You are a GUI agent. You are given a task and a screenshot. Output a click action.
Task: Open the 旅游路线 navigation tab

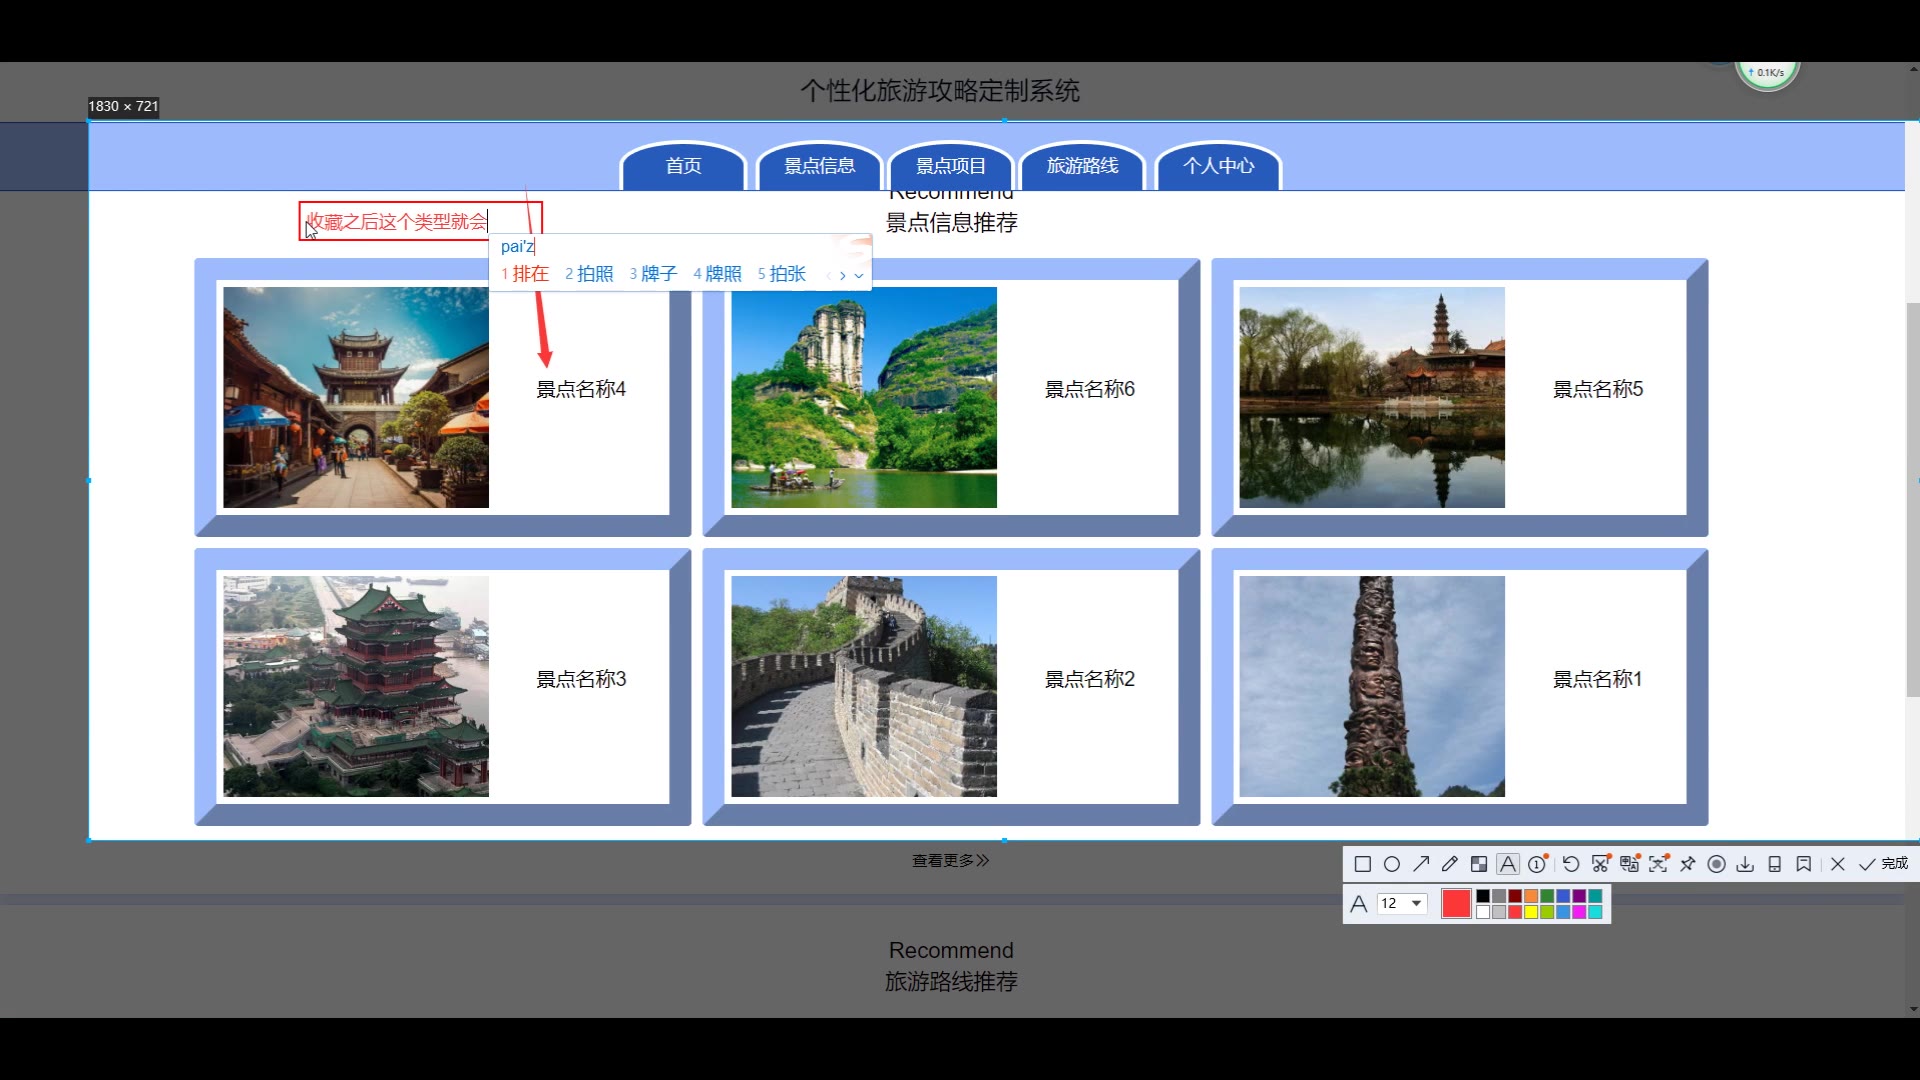(1082, 166)
